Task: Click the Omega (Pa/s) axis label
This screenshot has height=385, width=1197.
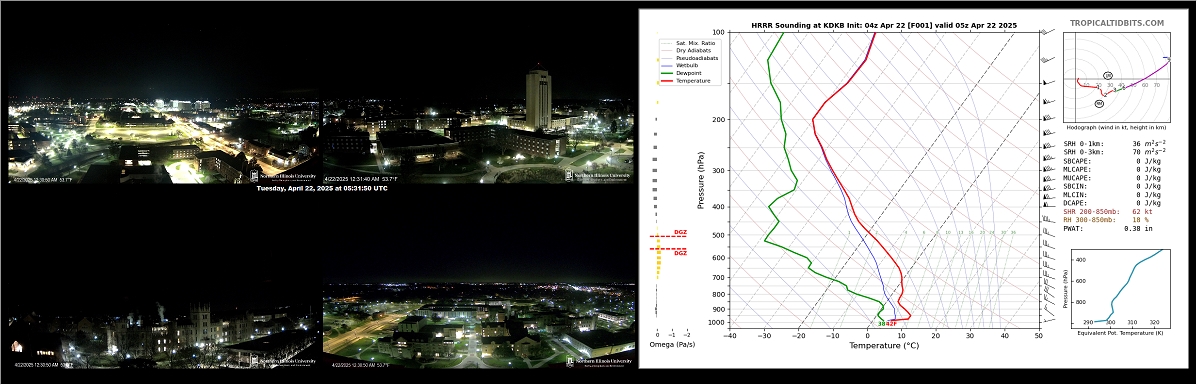Action: (672, 344)
